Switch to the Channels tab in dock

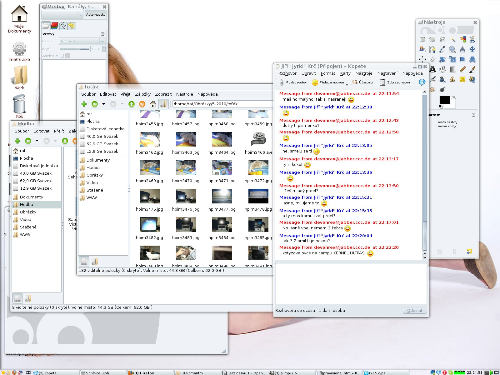pos(54,25)
